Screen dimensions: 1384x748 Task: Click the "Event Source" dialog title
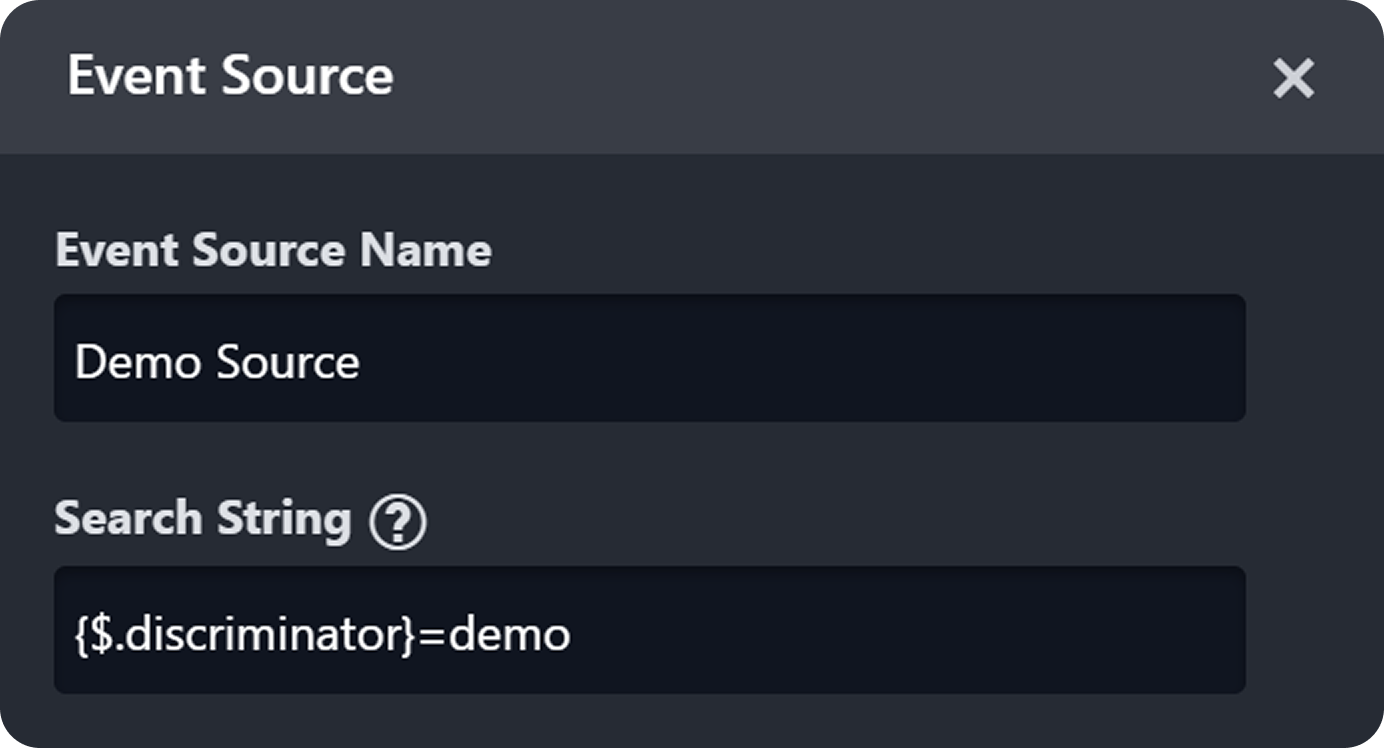click(230, 77)
